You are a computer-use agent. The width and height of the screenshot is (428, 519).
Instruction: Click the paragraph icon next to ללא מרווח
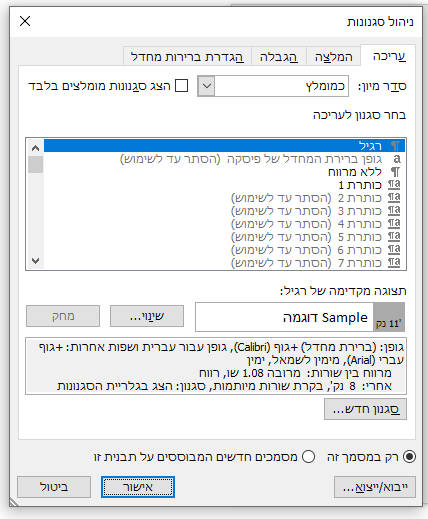[x=395, y=172]
